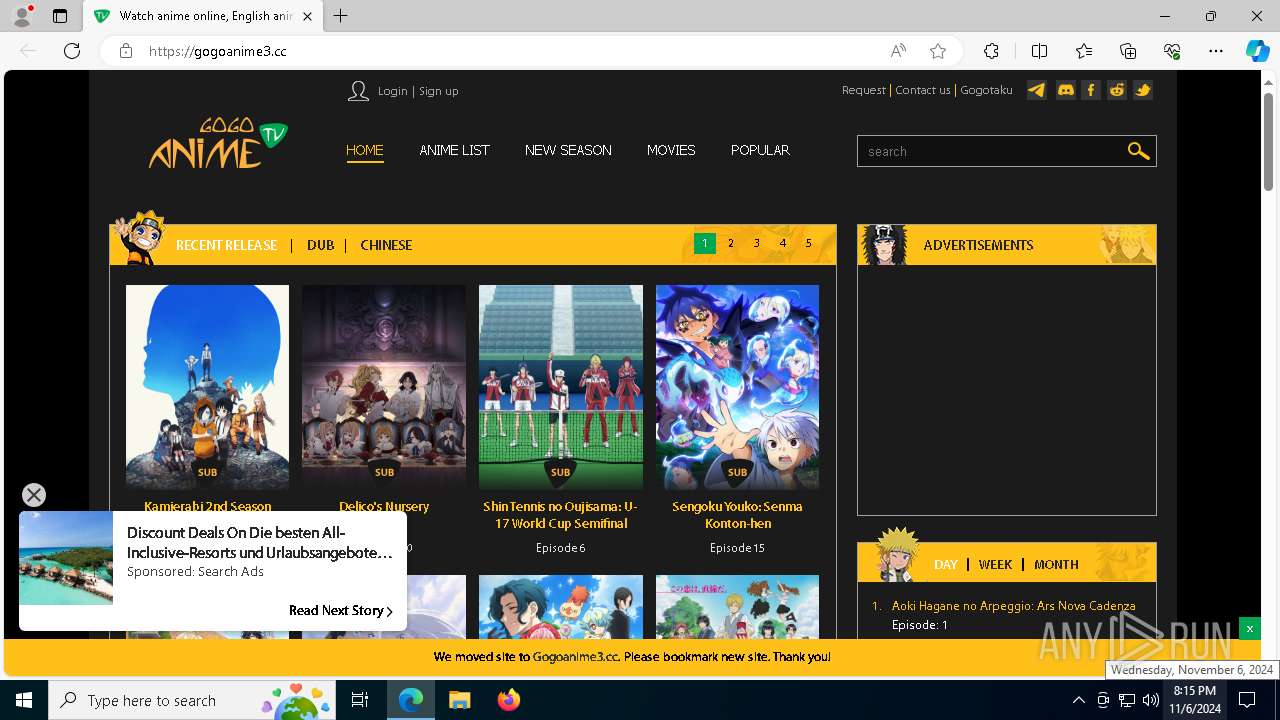Open Kamierabi 2nd Season thumbnail
Viewport: 1280px width, 720px height.
(207, 387)
